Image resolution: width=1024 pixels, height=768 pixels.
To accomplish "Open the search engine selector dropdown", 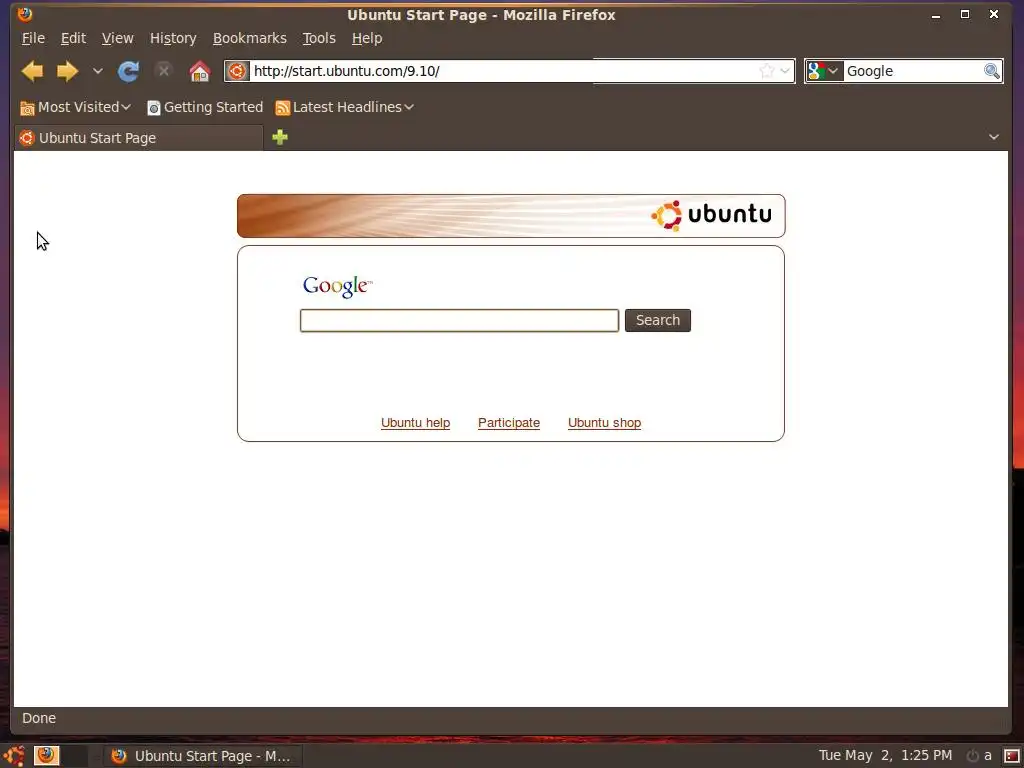I will [x=824, y=71].
